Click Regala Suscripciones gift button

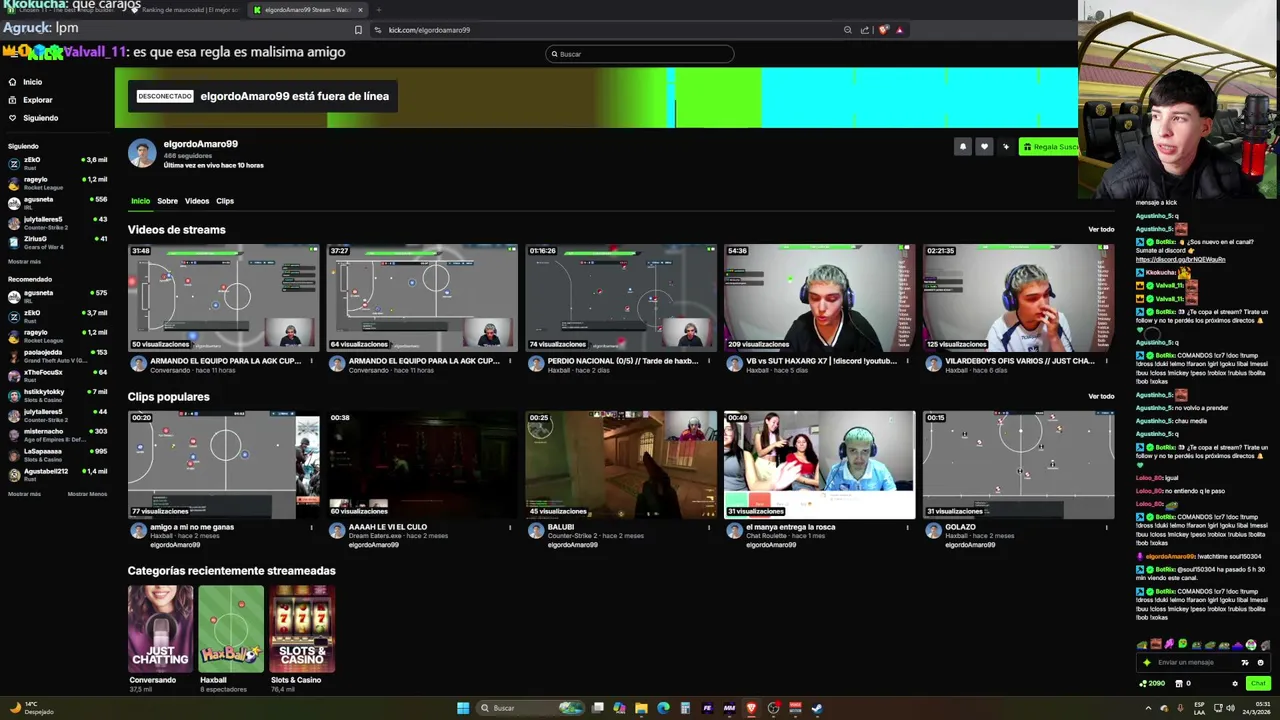click(1048, 147)
